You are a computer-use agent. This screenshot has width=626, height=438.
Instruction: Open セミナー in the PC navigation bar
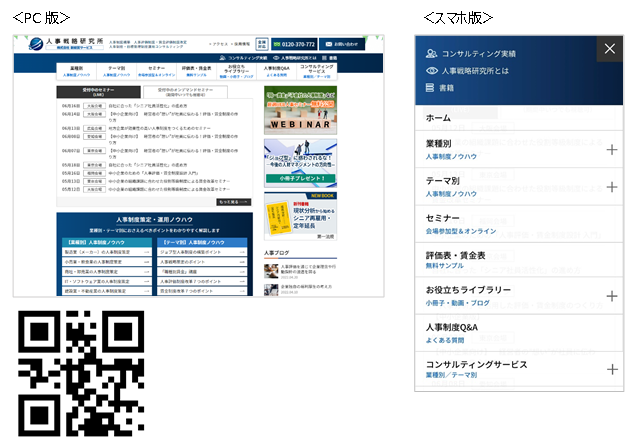click(156, 71)
